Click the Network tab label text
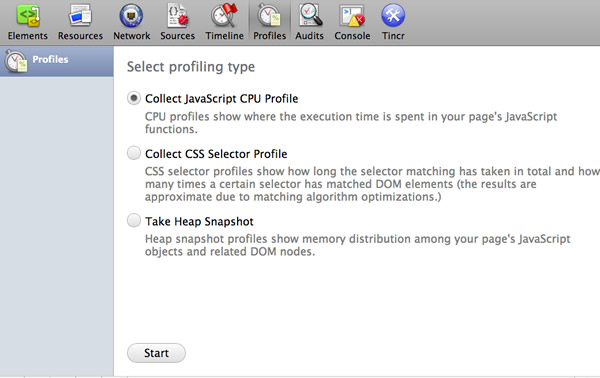Screen dimensions: 600x378 [132, 36]
